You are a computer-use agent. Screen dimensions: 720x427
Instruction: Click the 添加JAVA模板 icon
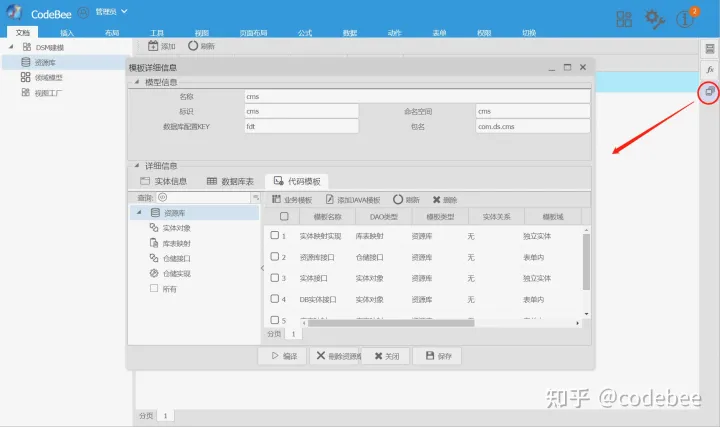coord(329,199)
